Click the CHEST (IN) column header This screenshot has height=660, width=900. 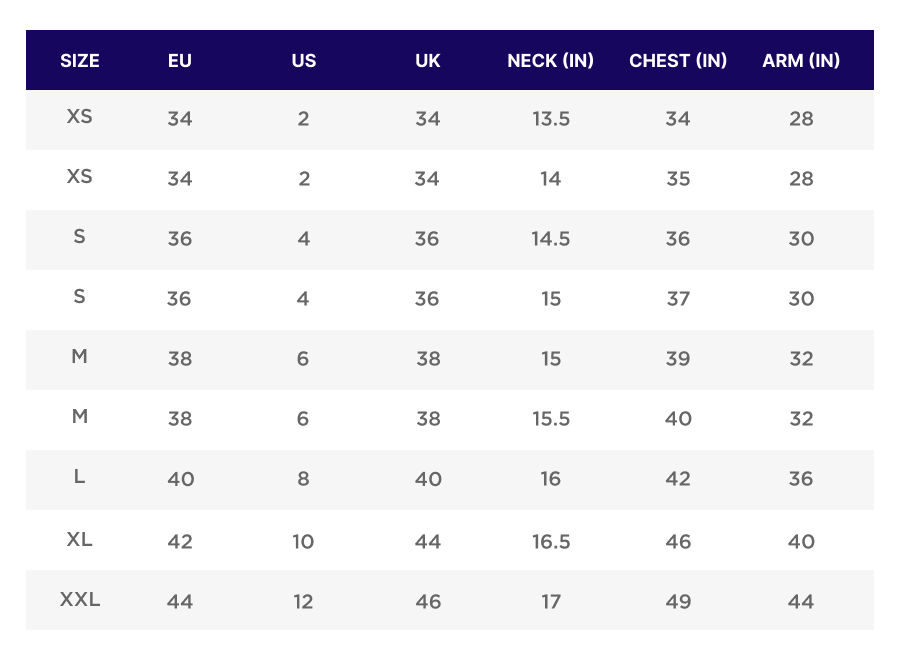[x=678, y=60]
